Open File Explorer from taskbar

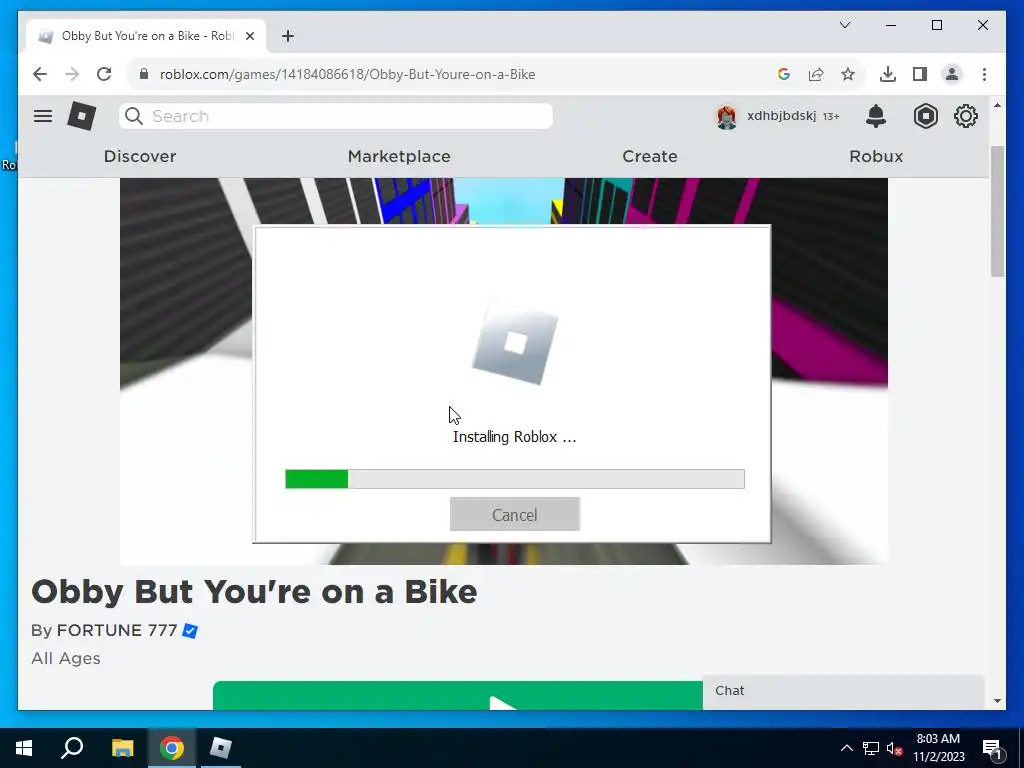tap(122, 748)
